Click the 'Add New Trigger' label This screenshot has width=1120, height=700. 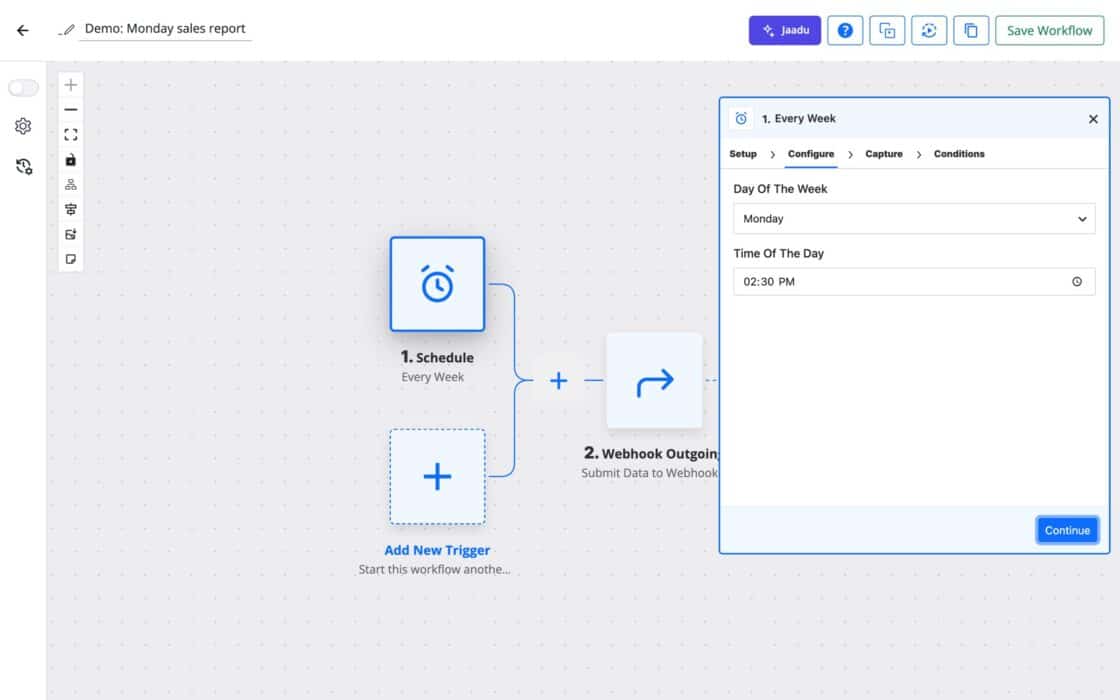[x=437, y=550]
